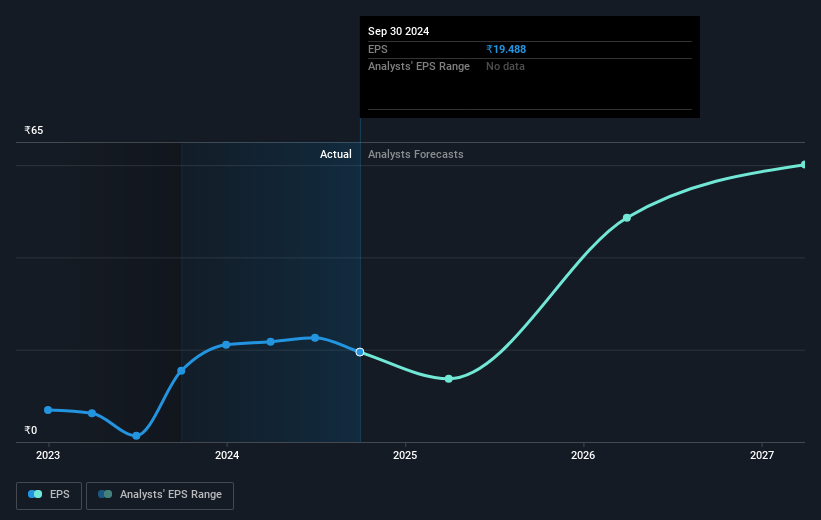
Task: Toggle the EPS legend button
Action: point(49,495)
